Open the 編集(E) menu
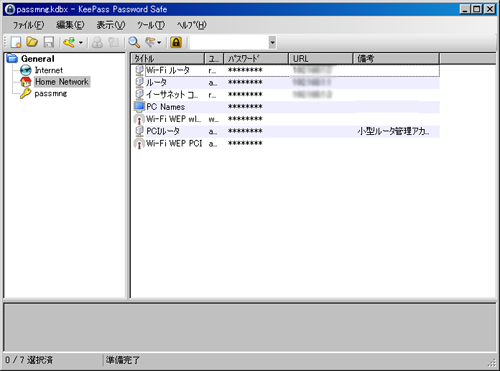Image resolution: width=500 pixels, height=371 pixels. click(70, 25)
